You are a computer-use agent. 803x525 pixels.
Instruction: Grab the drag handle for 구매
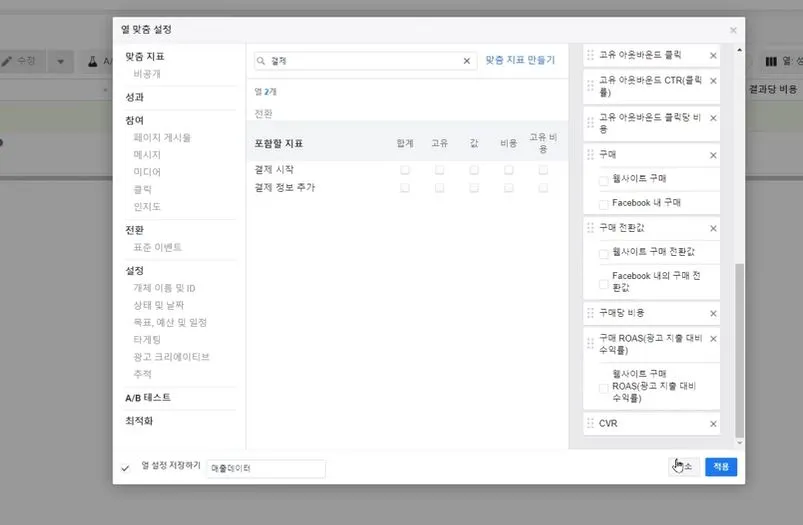tap(590, 154)
